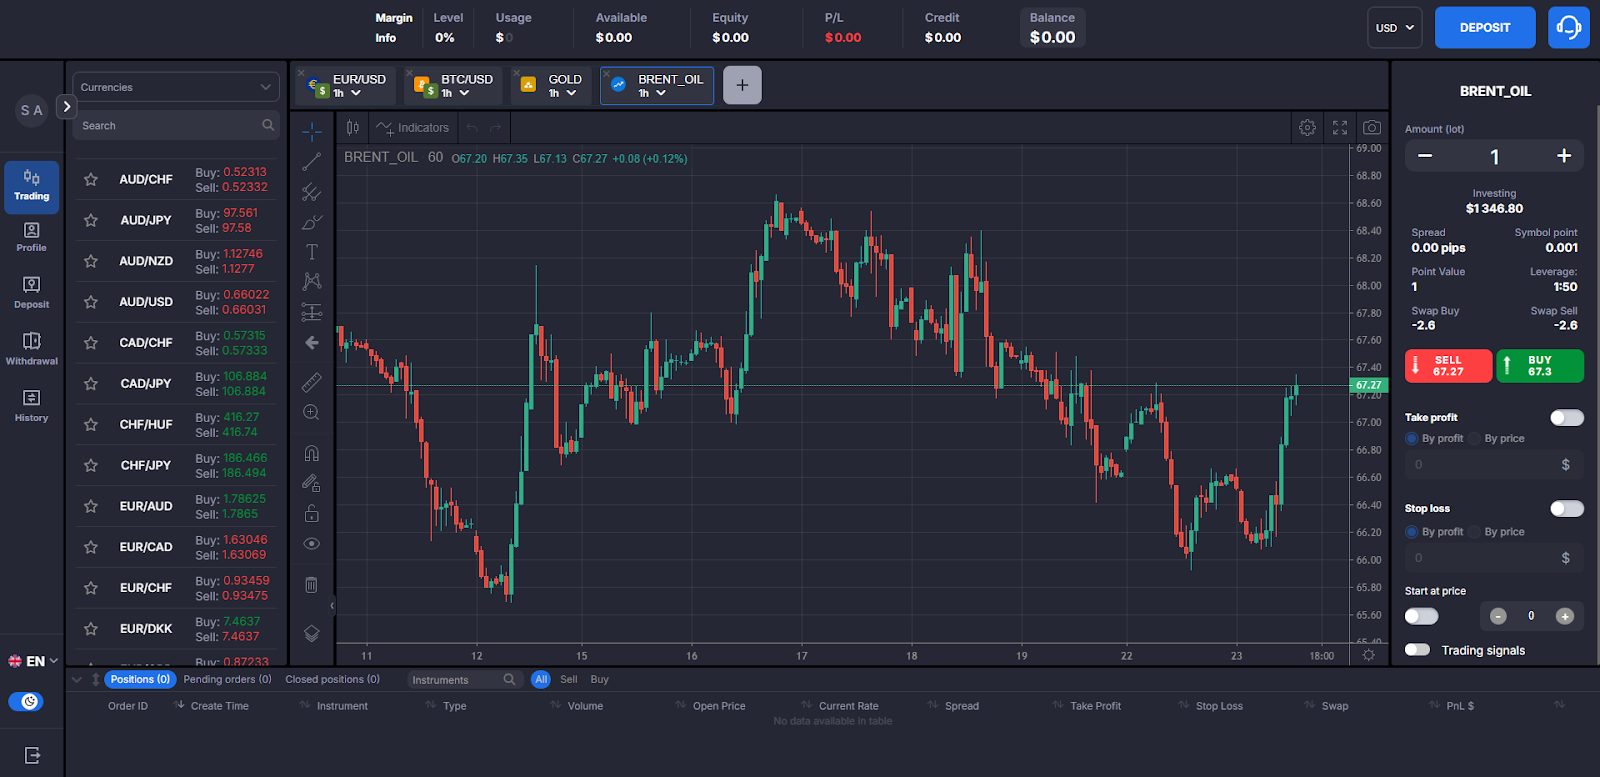This screenshot has height=777, width=1600.
Task: Star the AUD/CHF currency pair
Action: pyautogui.click(x=91, y=180)
